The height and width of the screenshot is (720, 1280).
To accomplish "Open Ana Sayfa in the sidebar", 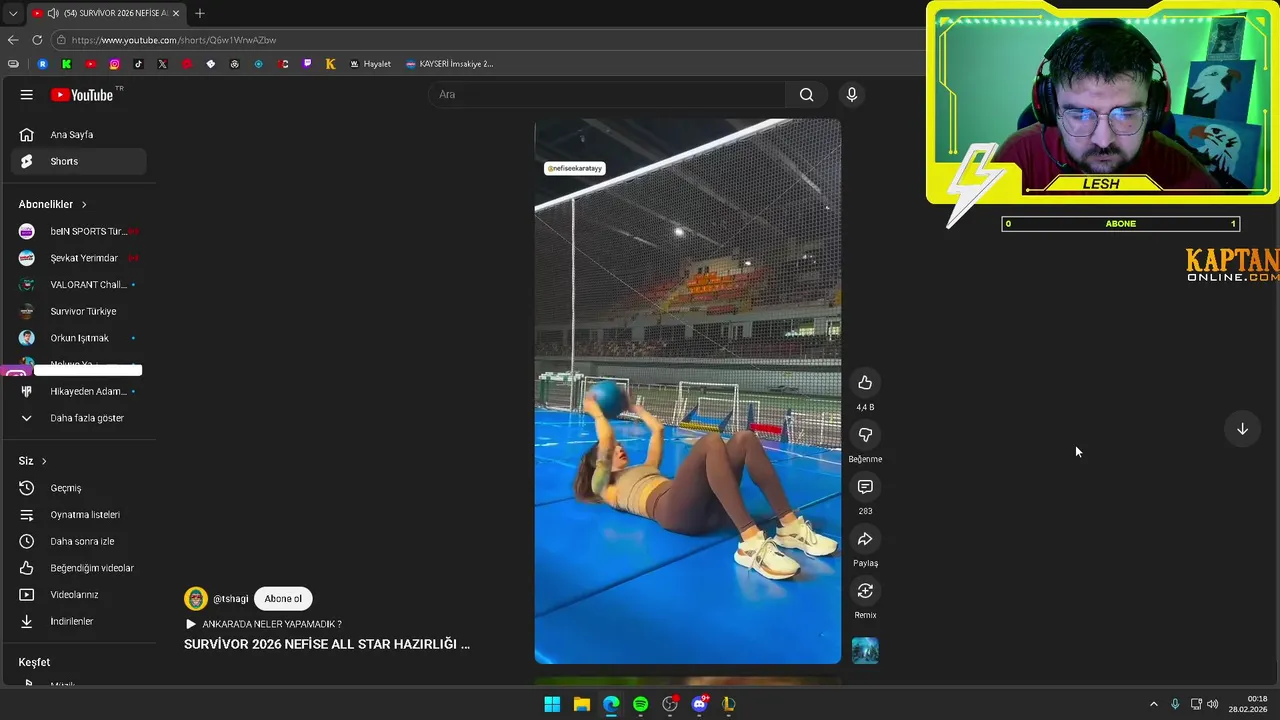I will [x=78, y=135].
